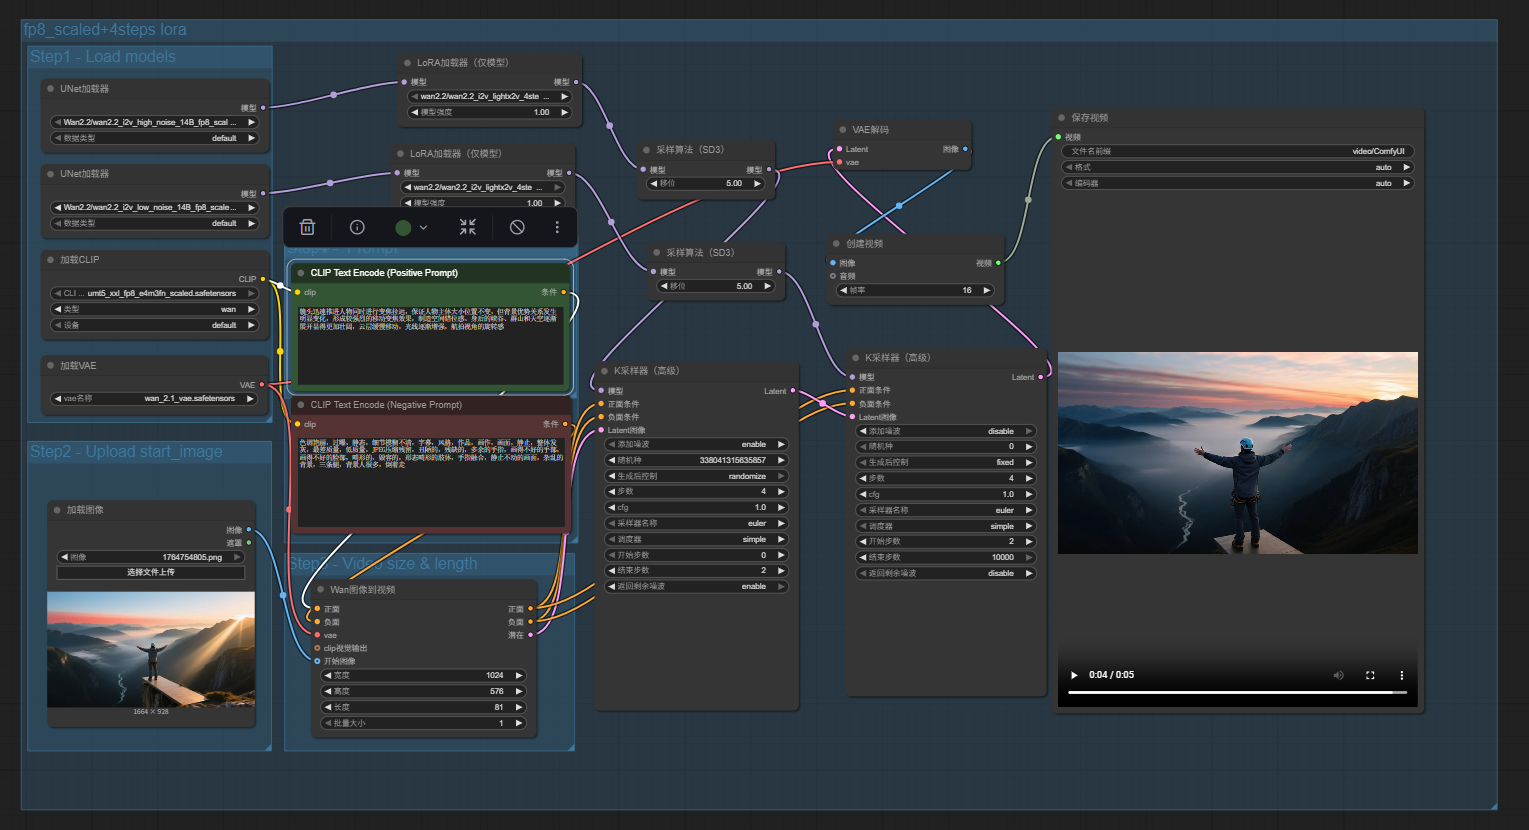The height and width of the screenshot is (830, 1529).
Task: Click inside the positive prompt text box
Action: click(x=431, y=346)
